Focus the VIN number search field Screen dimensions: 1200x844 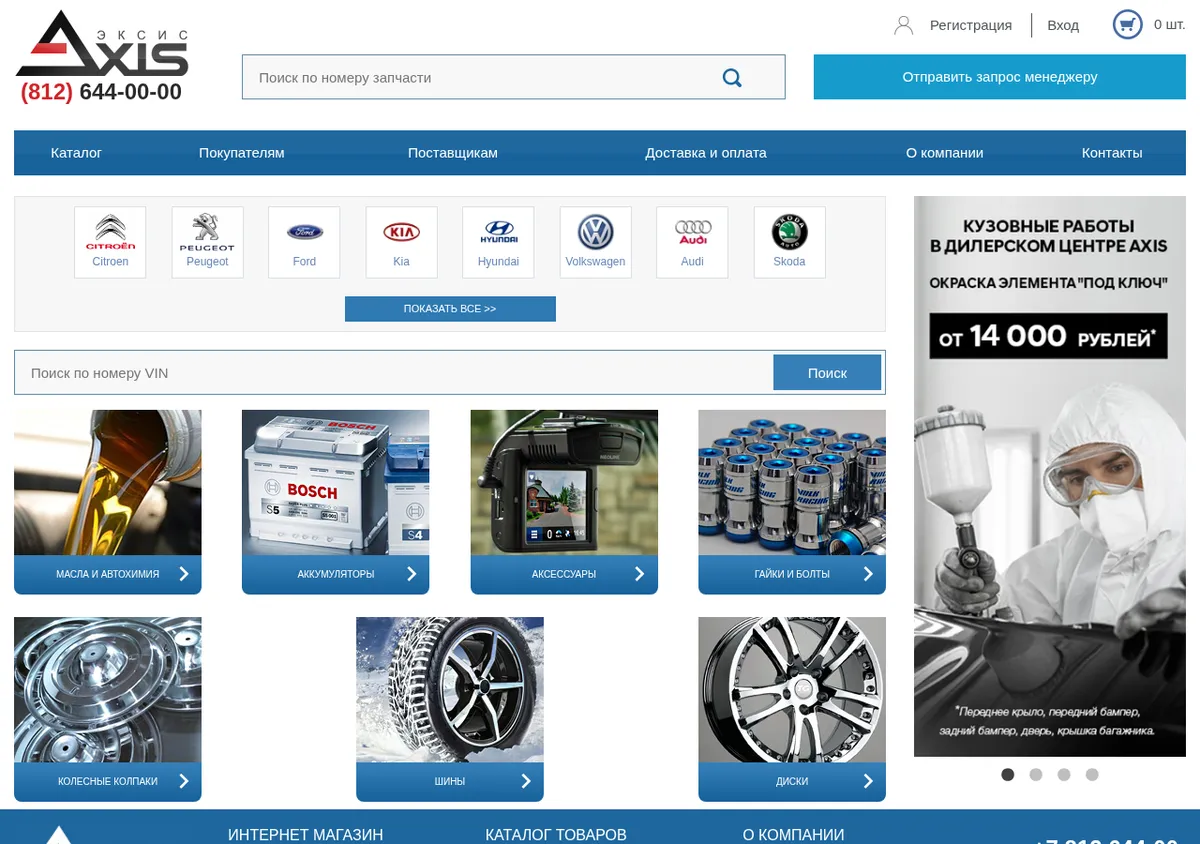point(394,373)
